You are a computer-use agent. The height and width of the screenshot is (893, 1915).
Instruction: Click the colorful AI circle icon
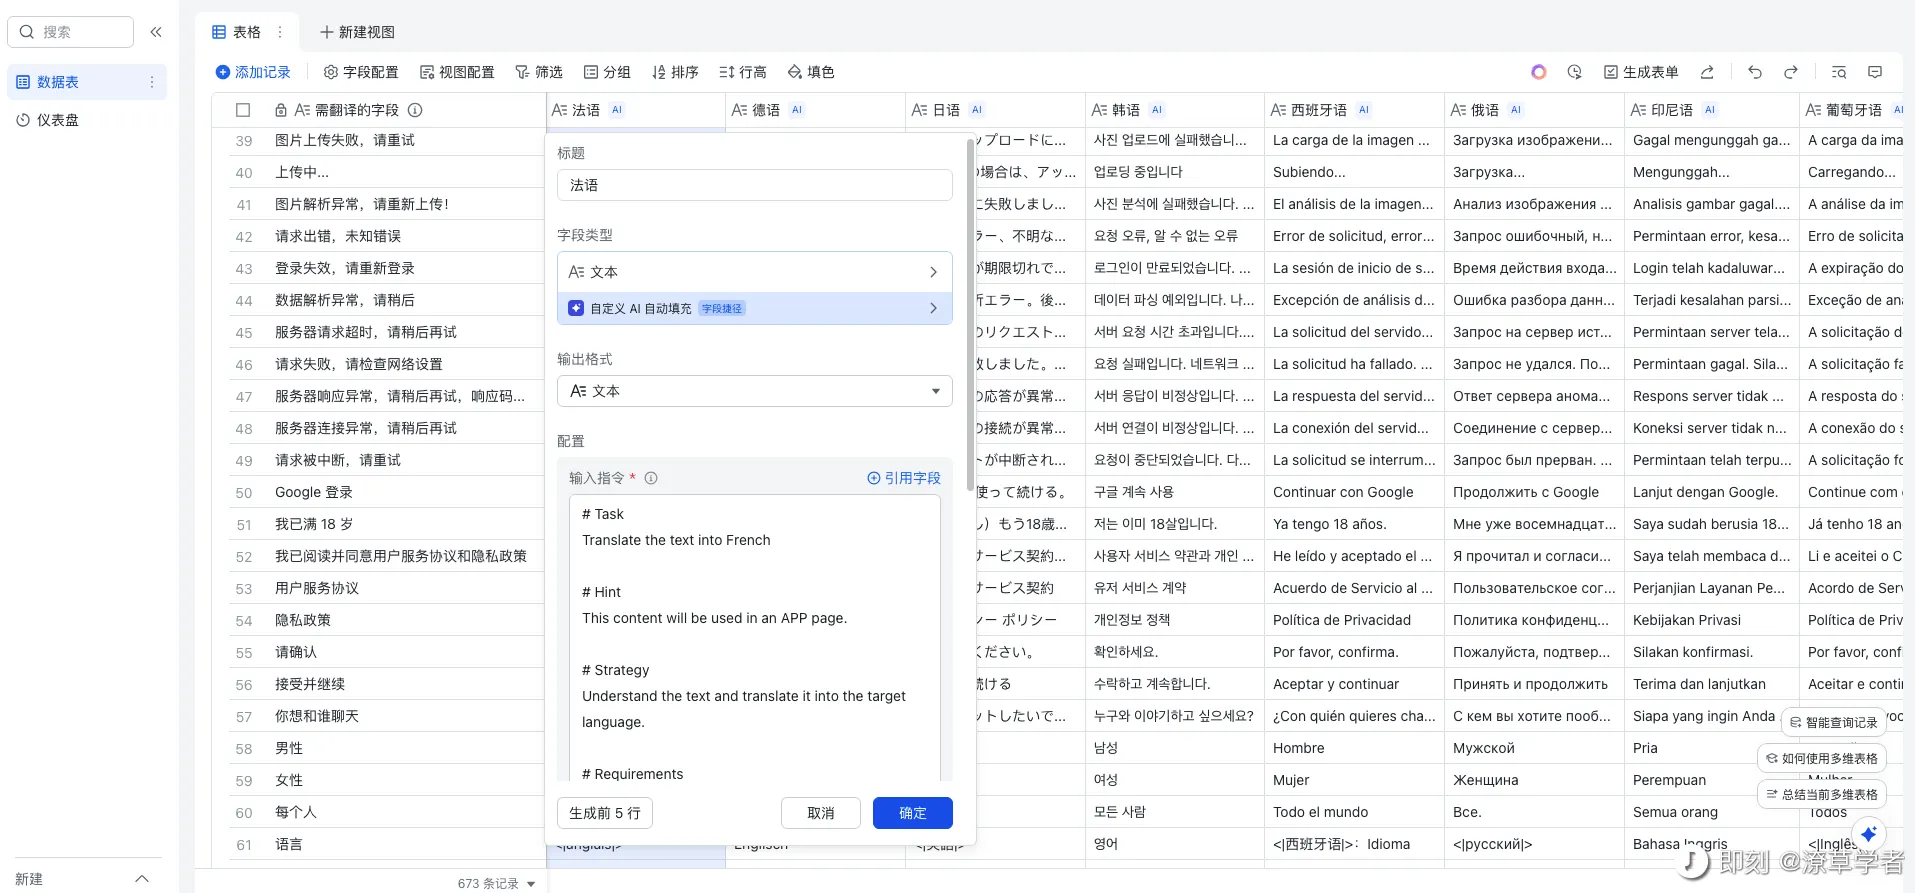[1538, 72]
